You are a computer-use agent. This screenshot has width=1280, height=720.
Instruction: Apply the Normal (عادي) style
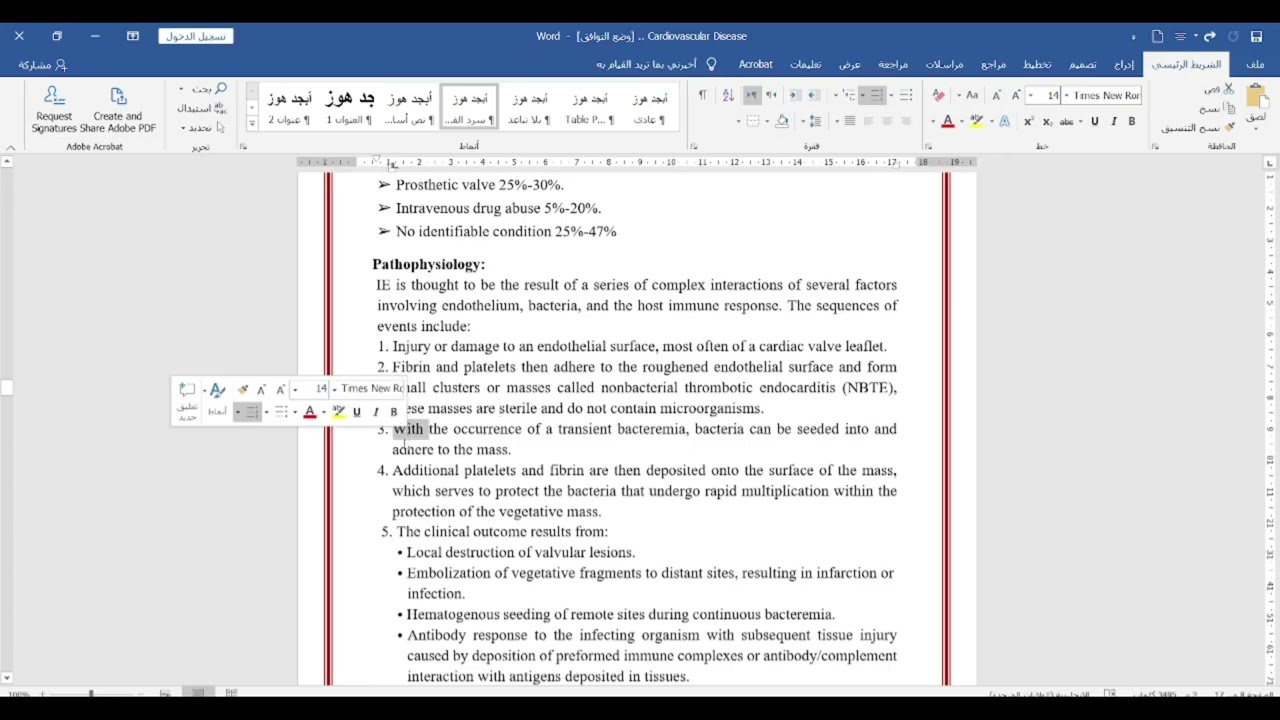click(649, 108)
